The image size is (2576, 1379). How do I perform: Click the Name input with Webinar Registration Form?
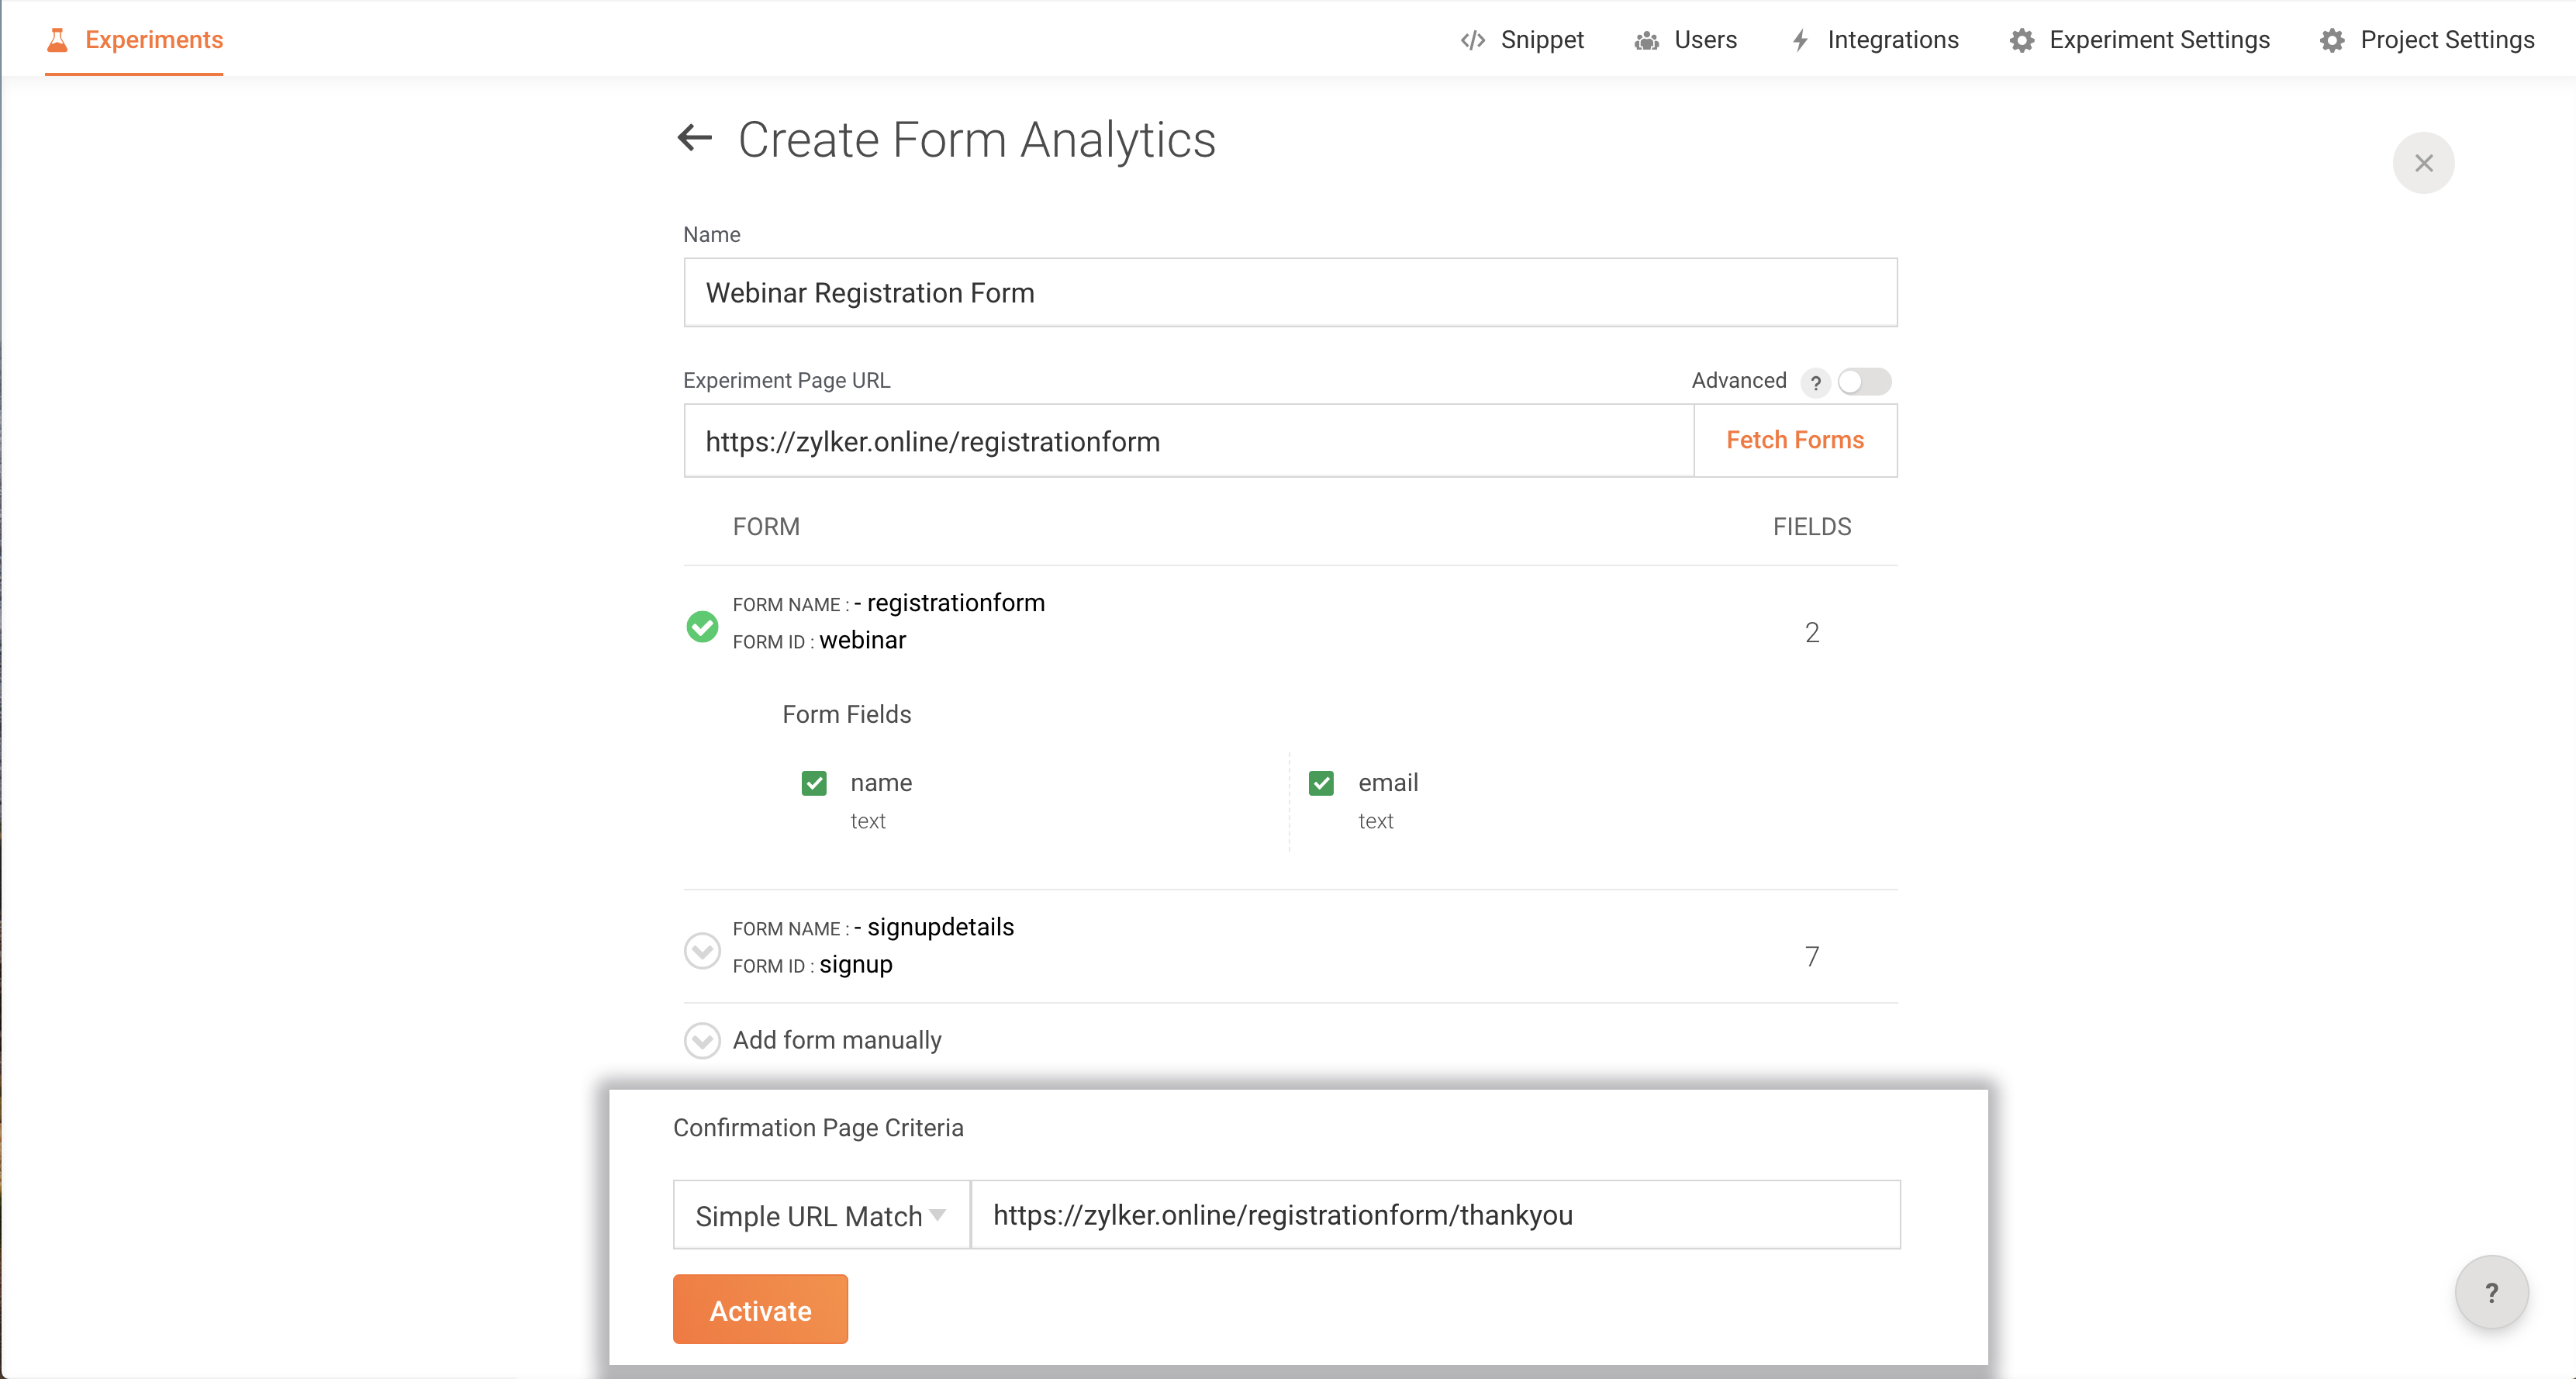coord(1290,293)
